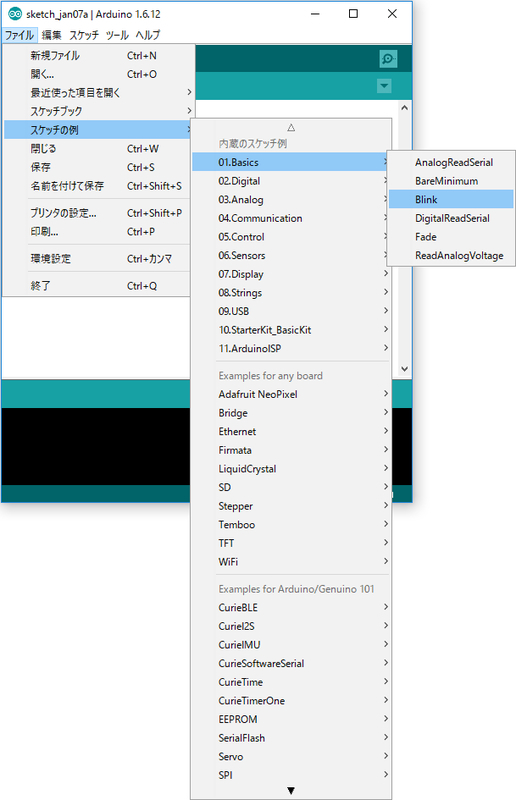Open the DigitalReadSerial example
This screenshot has width=516, height=800.
pos(451,218)
